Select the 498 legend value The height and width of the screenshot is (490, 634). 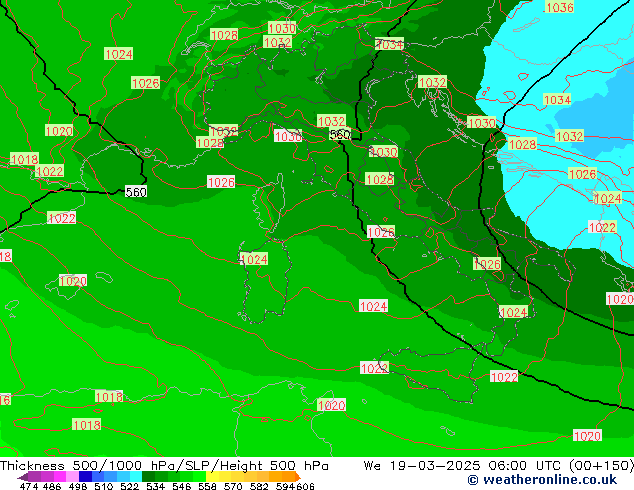tap(76, 486)
